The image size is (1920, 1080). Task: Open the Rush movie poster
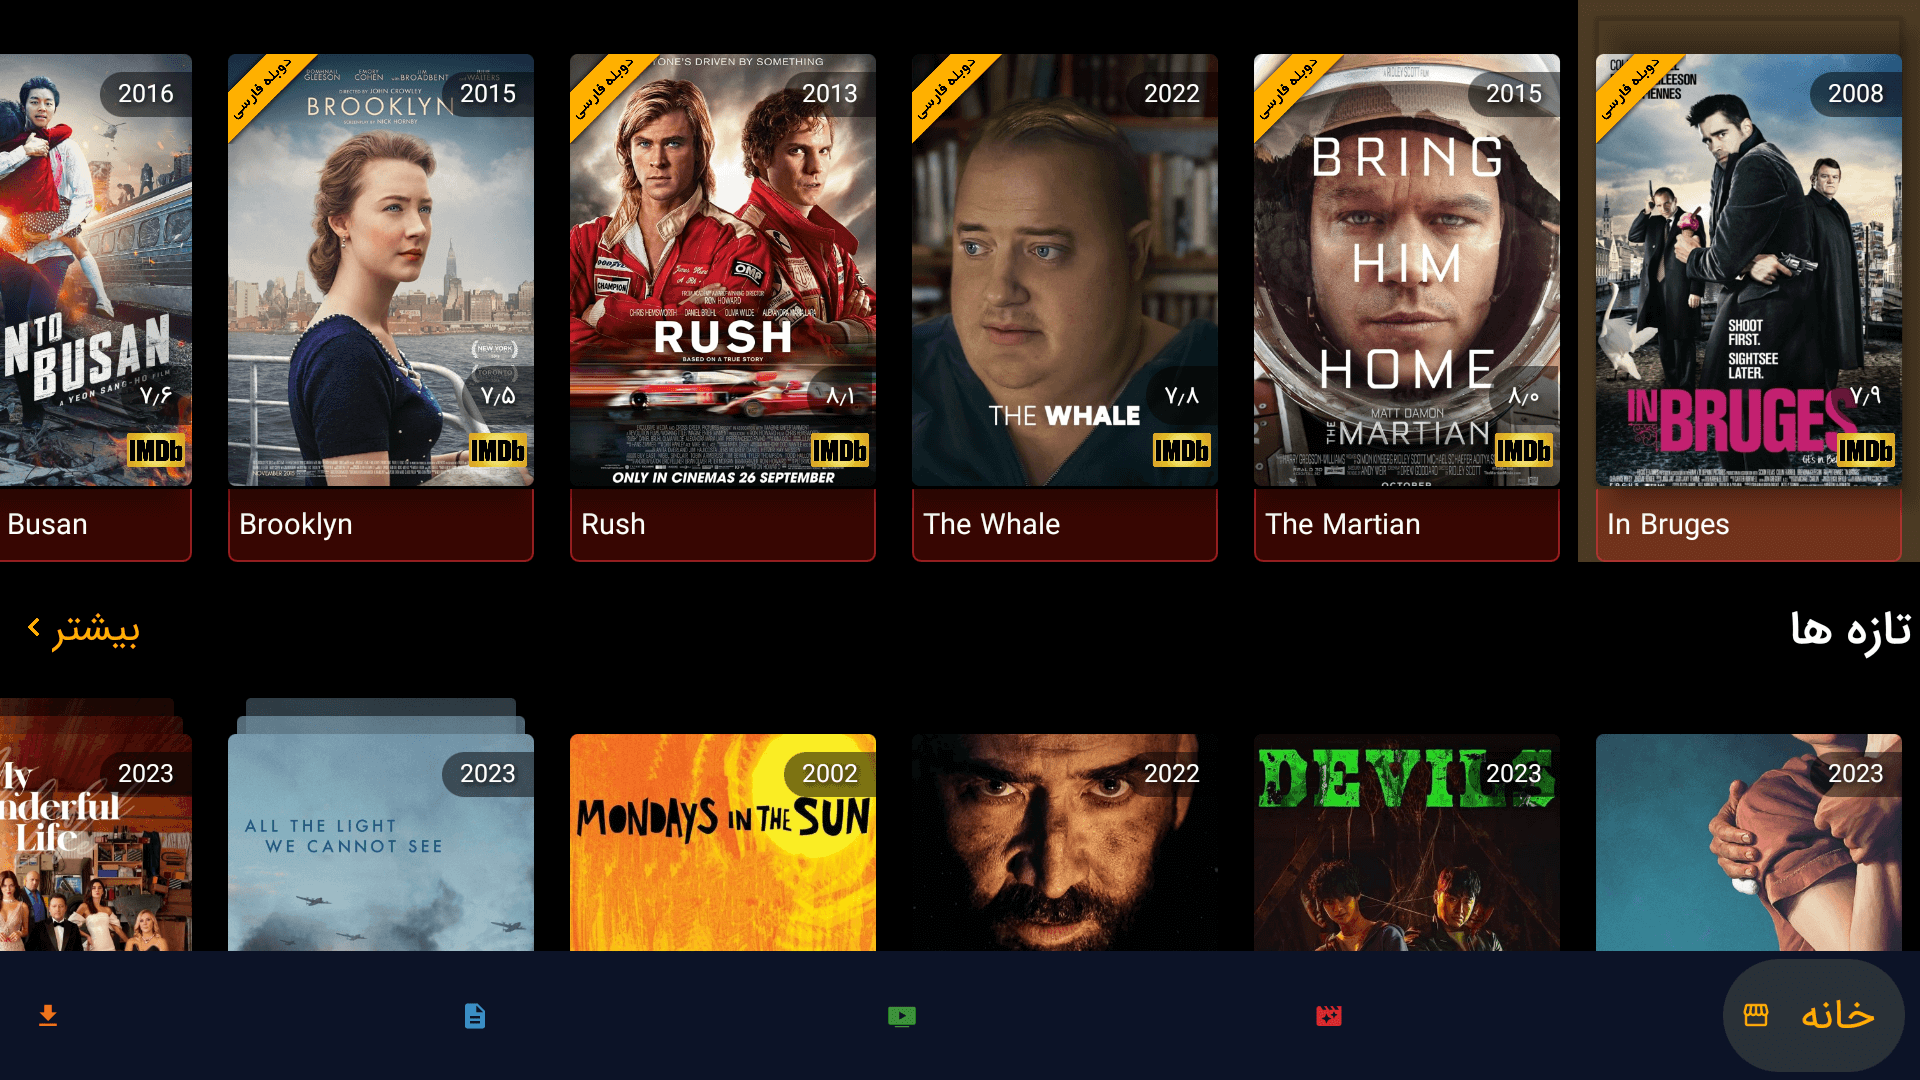click(723, 270)
